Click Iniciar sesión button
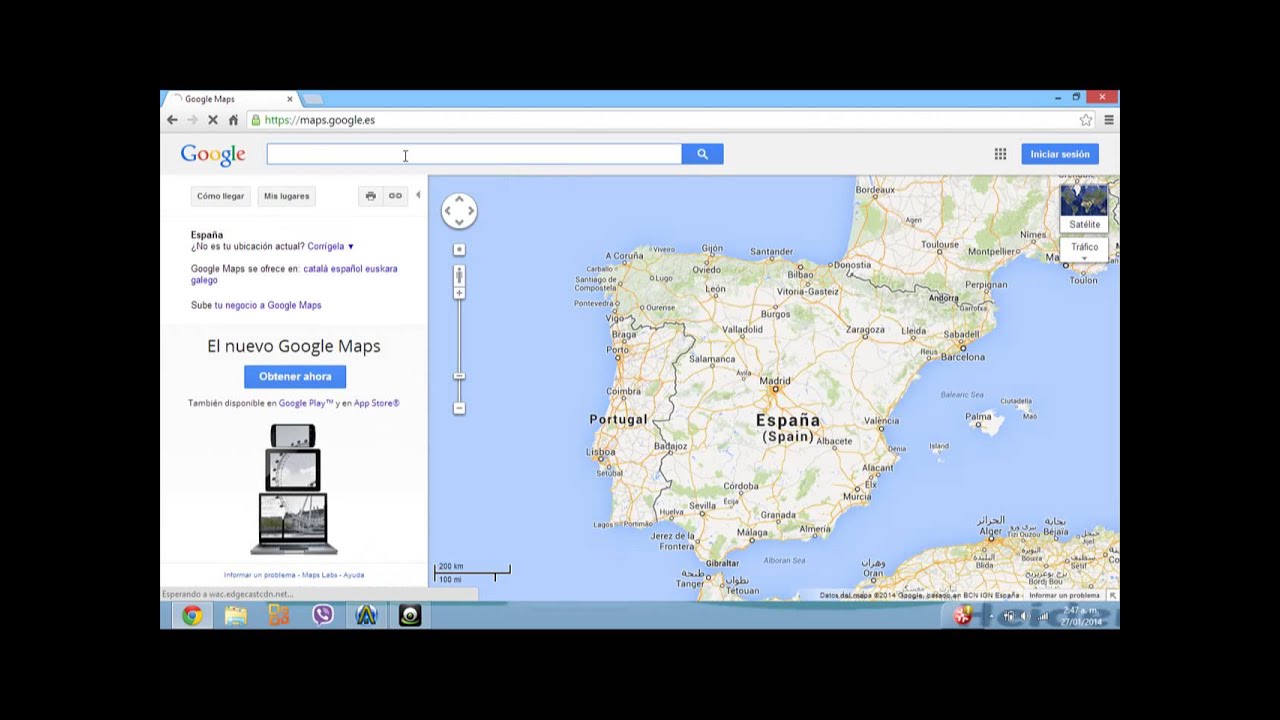 [x=1060, y=154]
